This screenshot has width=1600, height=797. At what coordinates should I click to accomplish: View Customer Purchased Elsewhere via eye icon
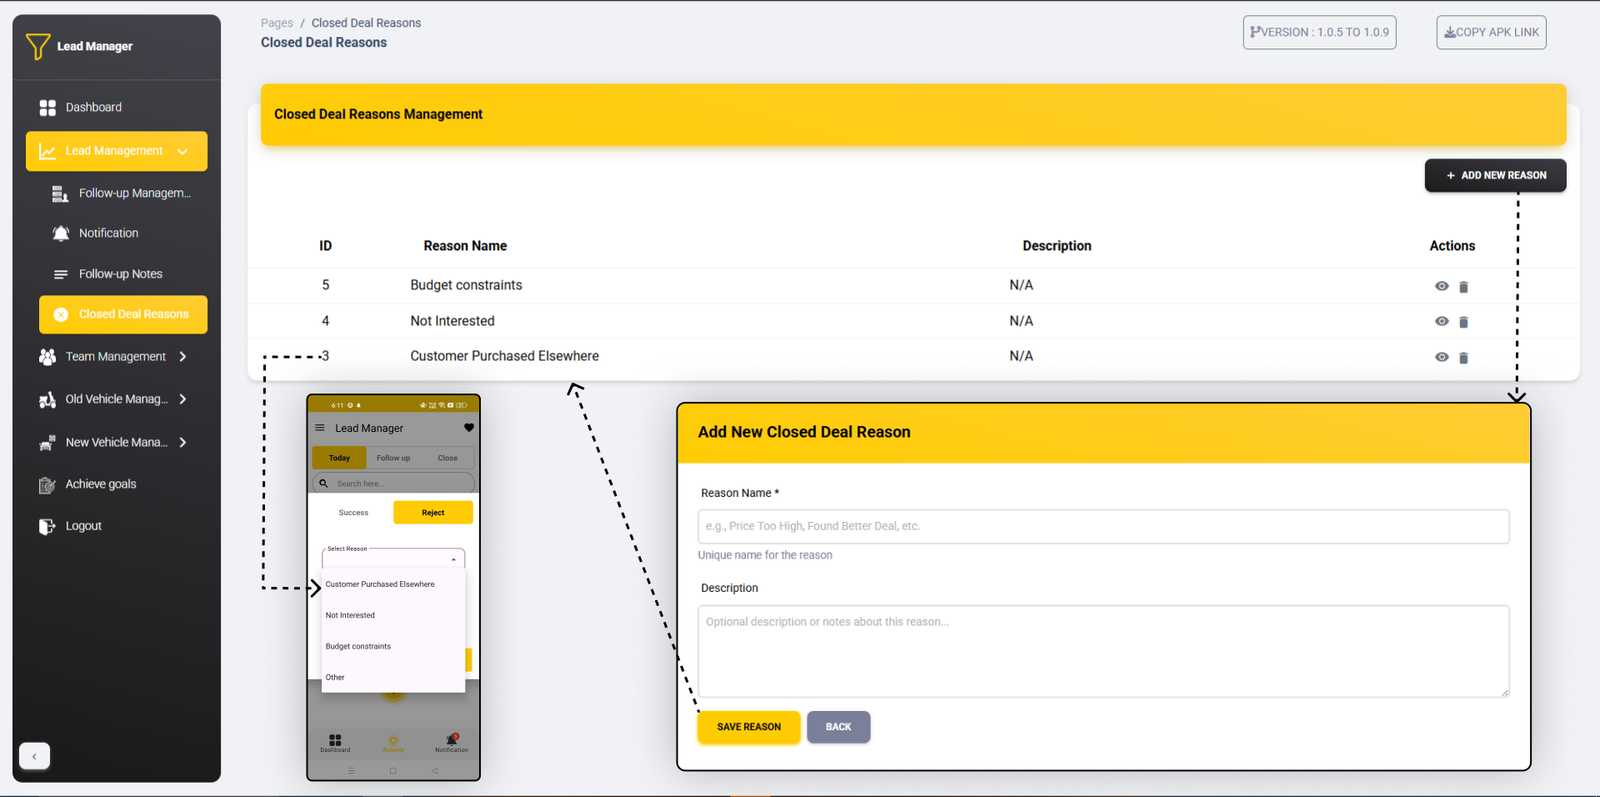click(x=1441, y=357)
